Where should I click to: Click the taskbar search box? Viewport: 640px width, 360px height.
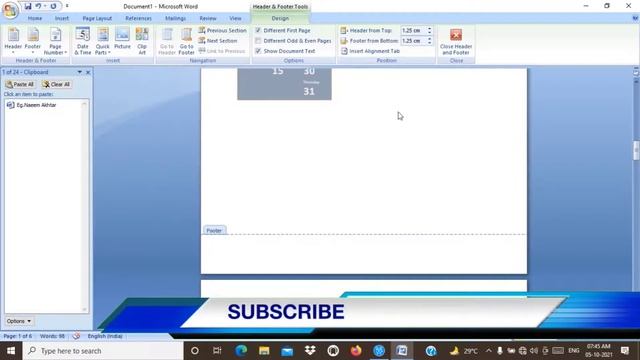pyautogui.click(x=103, y=351)
